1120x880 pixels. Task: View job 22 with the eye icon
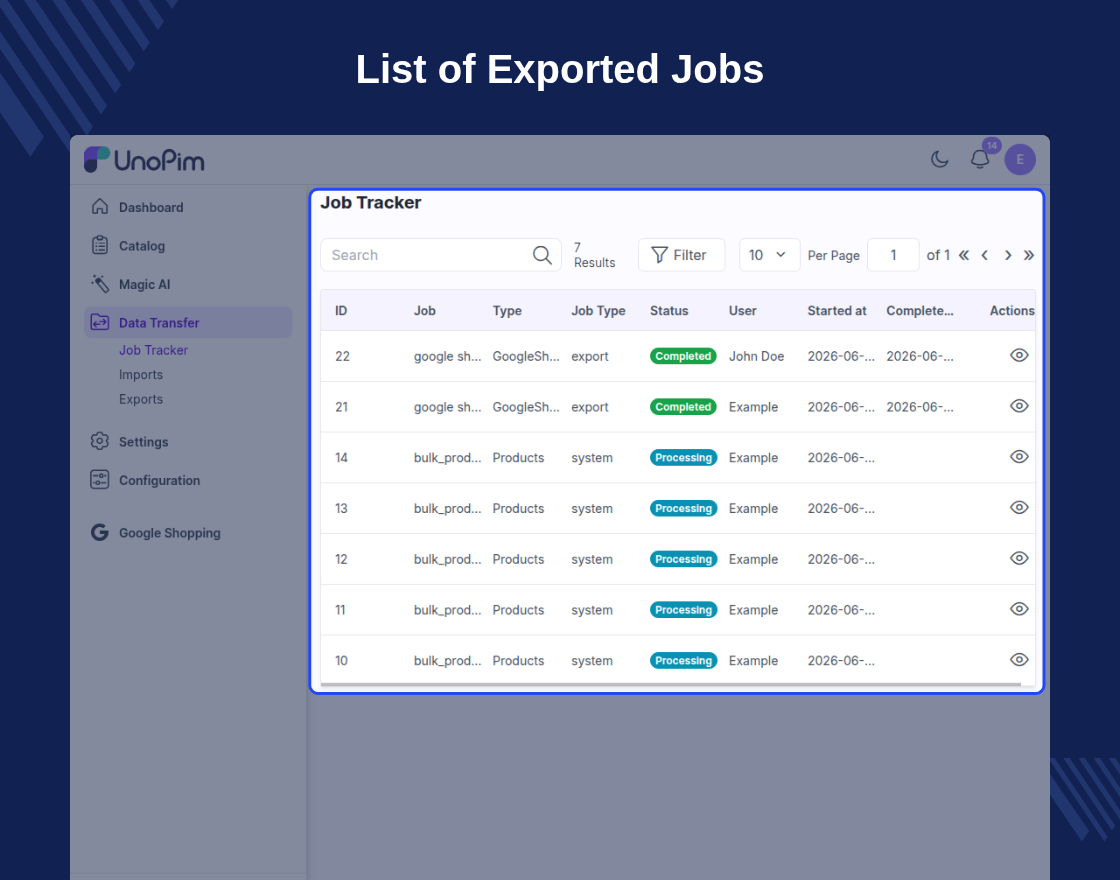click(x=1019, y=355)
